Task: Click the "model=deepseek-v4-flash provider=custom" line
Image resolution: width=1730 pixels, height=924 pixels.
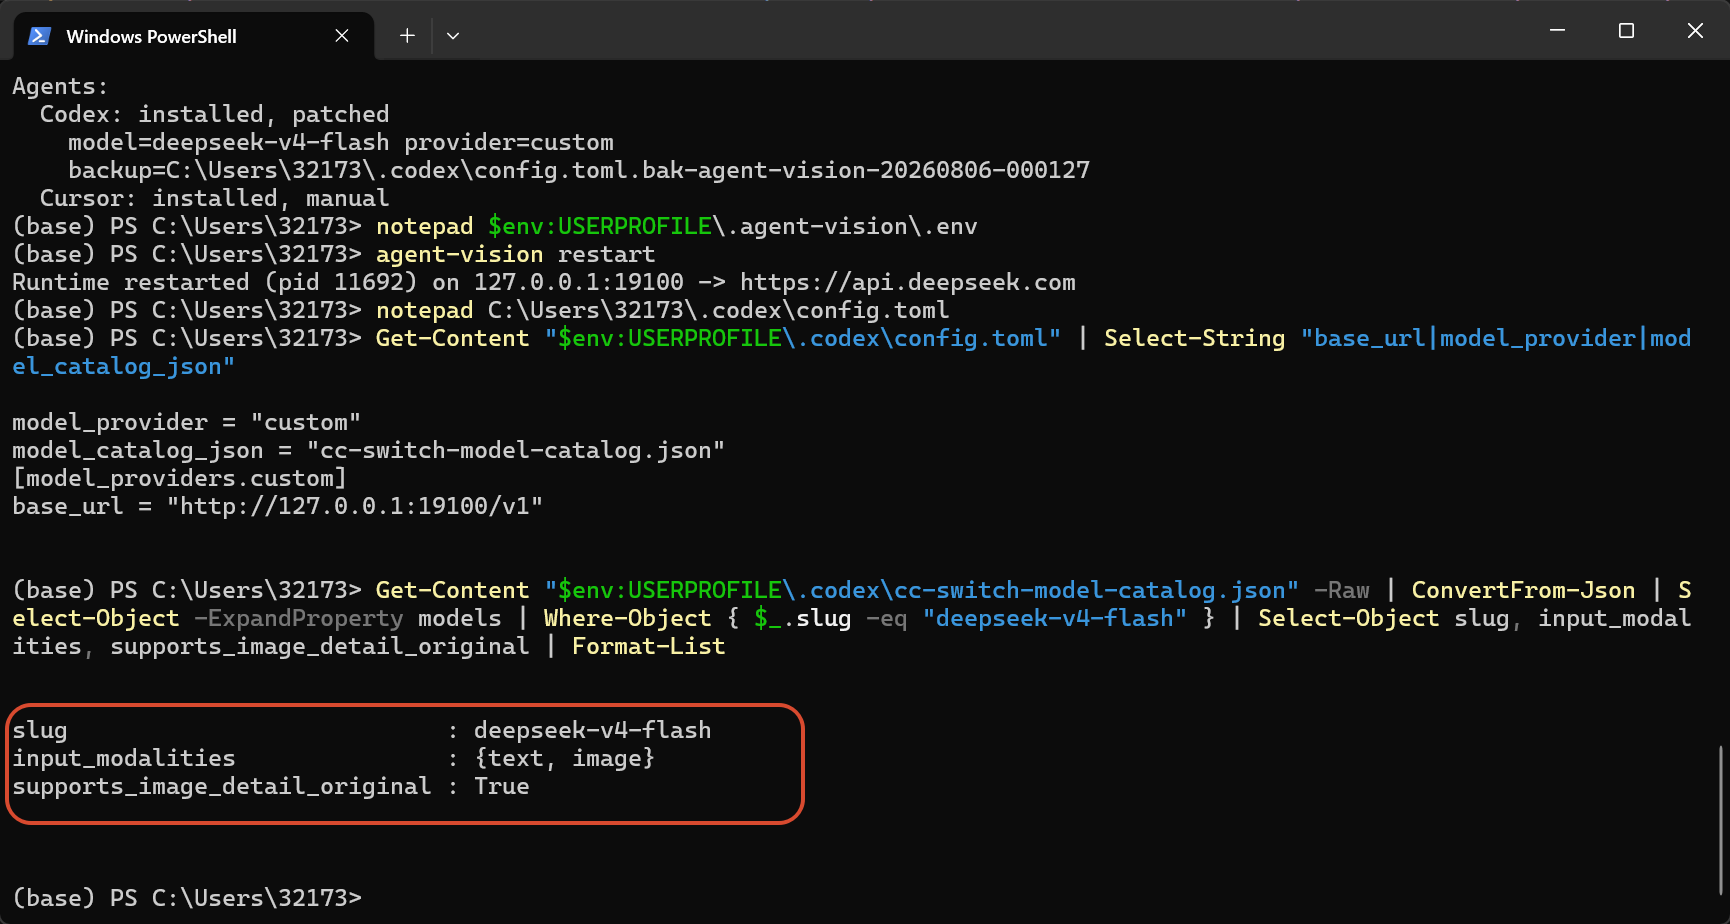Action: coord(341,142)
